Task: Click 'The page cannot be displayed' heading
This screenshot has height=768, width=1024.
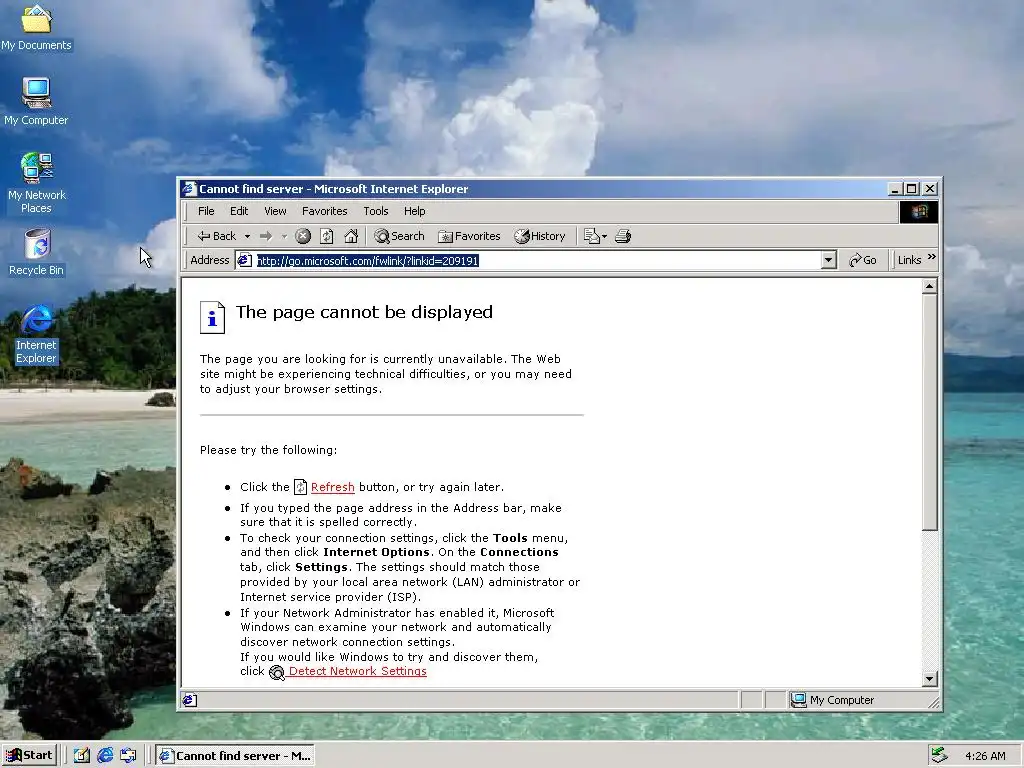Action: (364, 312)
